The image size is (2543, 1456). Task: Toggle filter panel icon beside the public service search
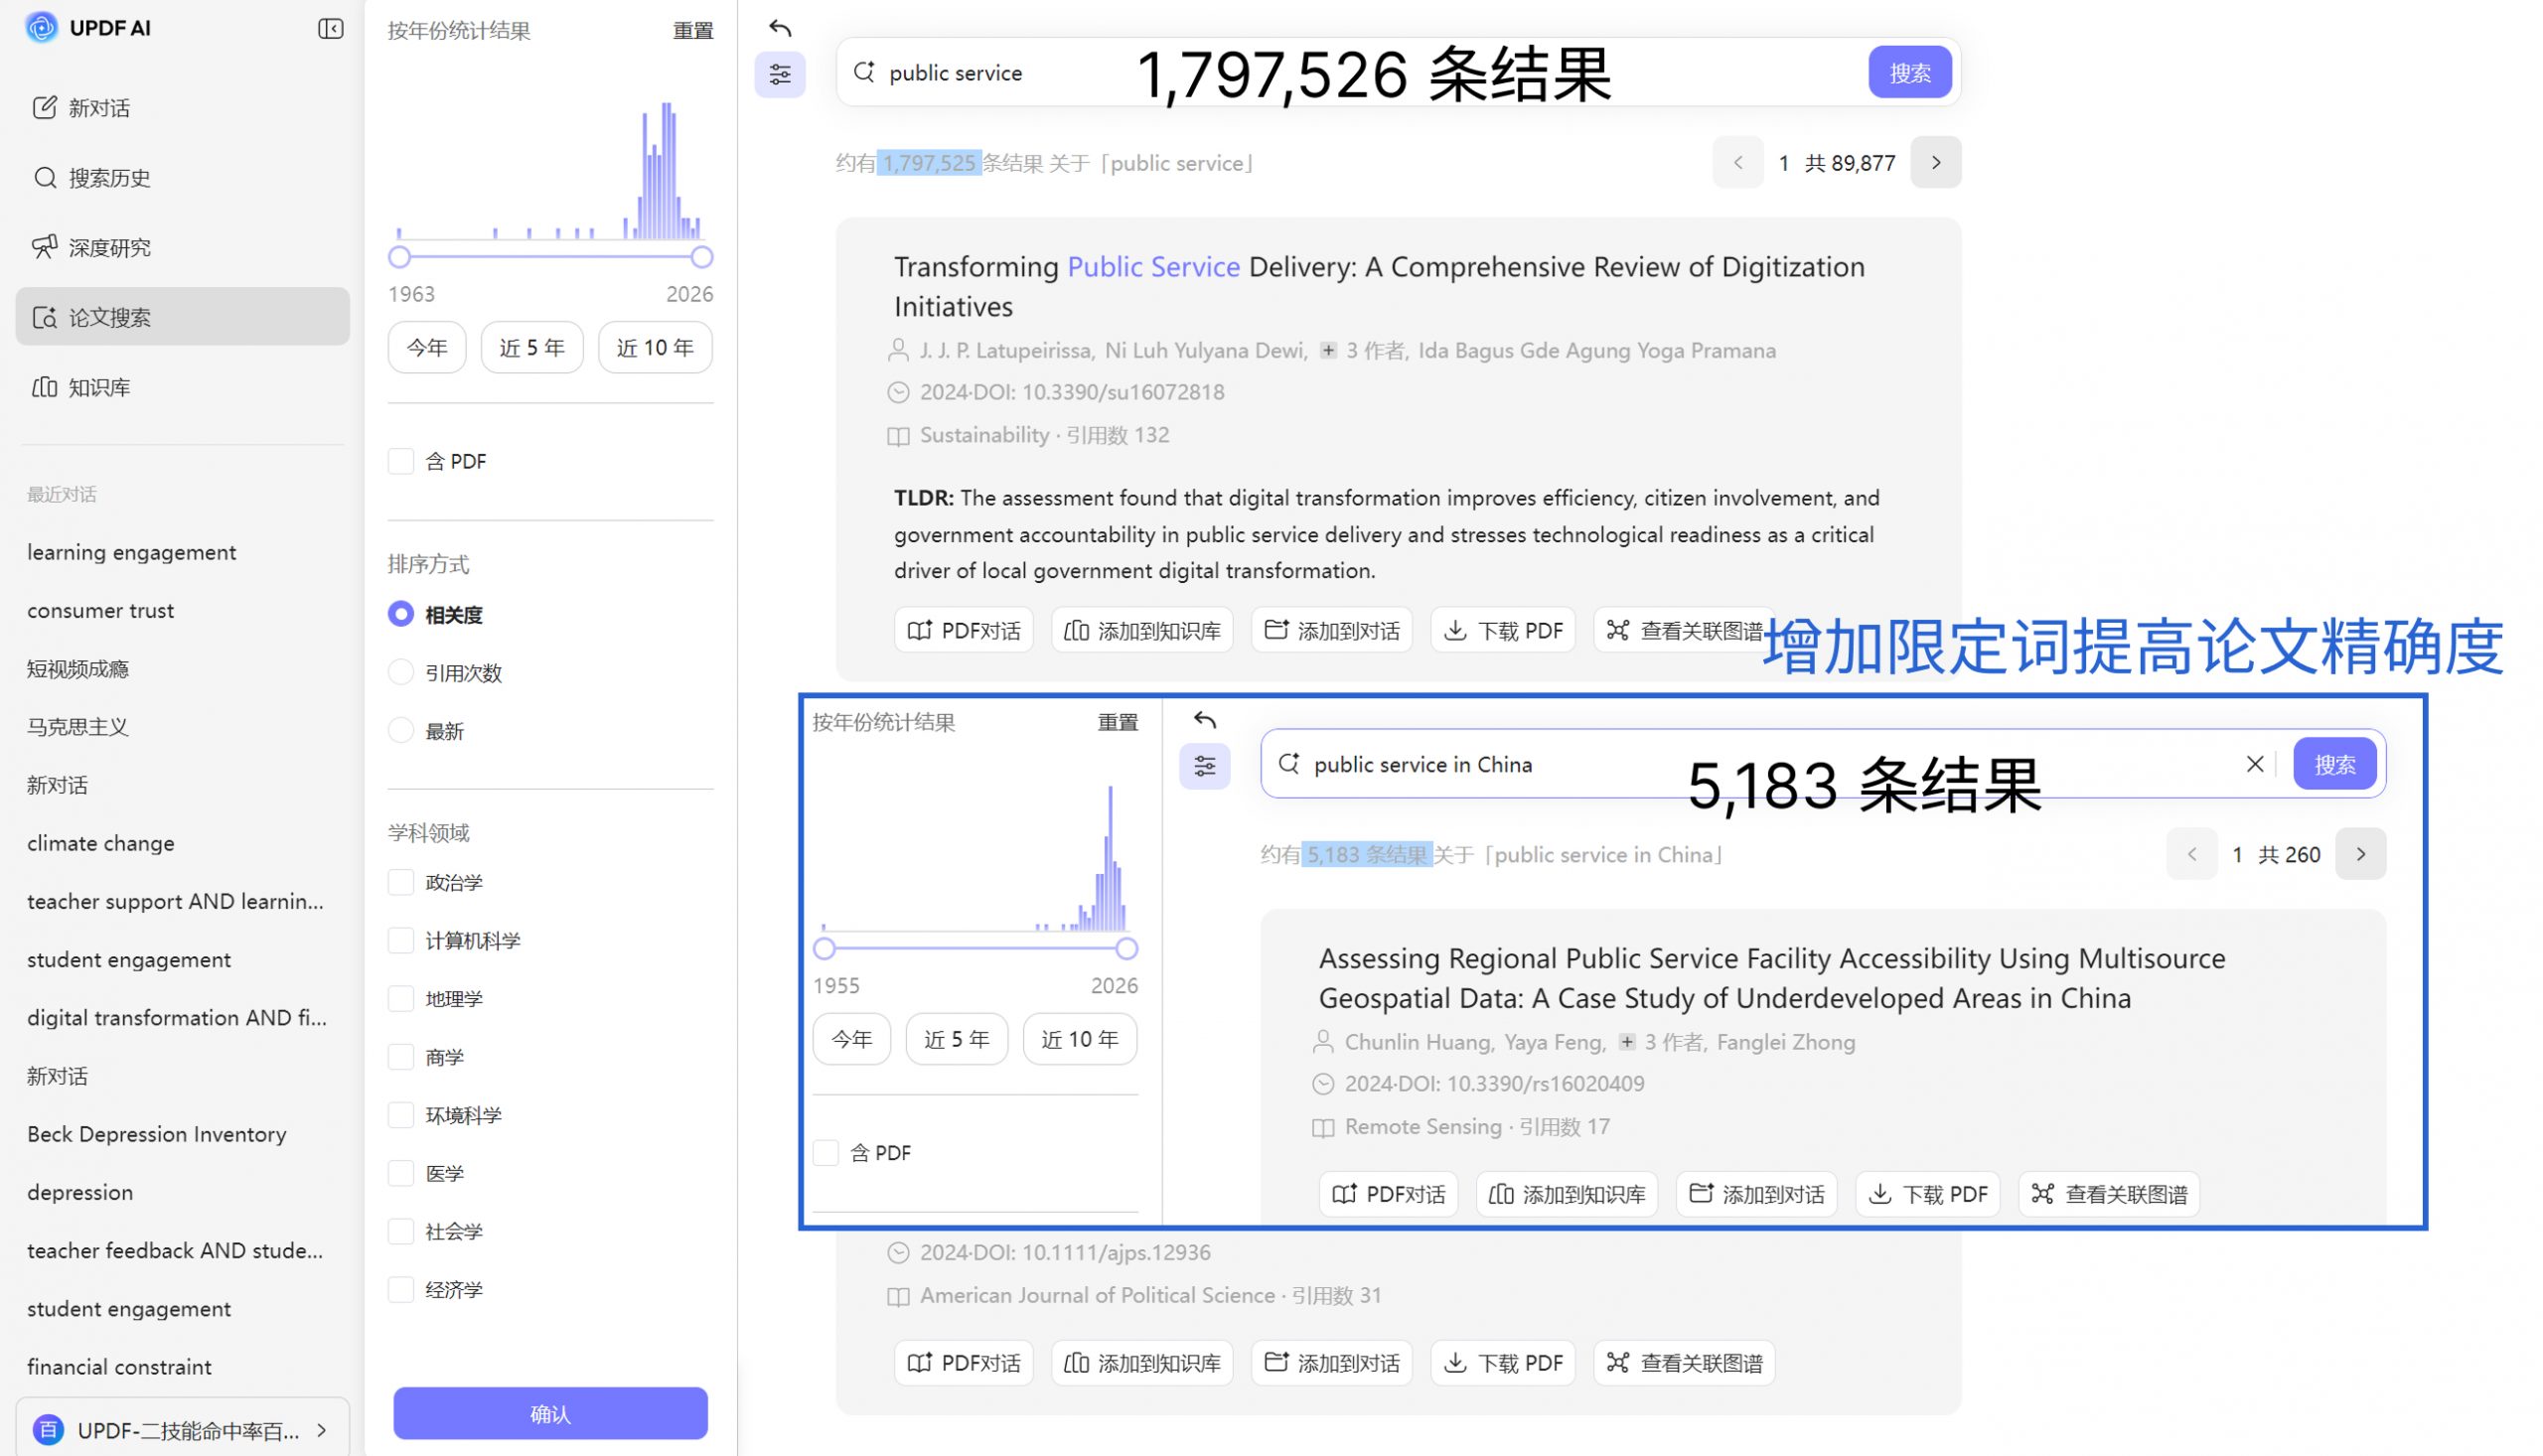(x=780, y=74)
